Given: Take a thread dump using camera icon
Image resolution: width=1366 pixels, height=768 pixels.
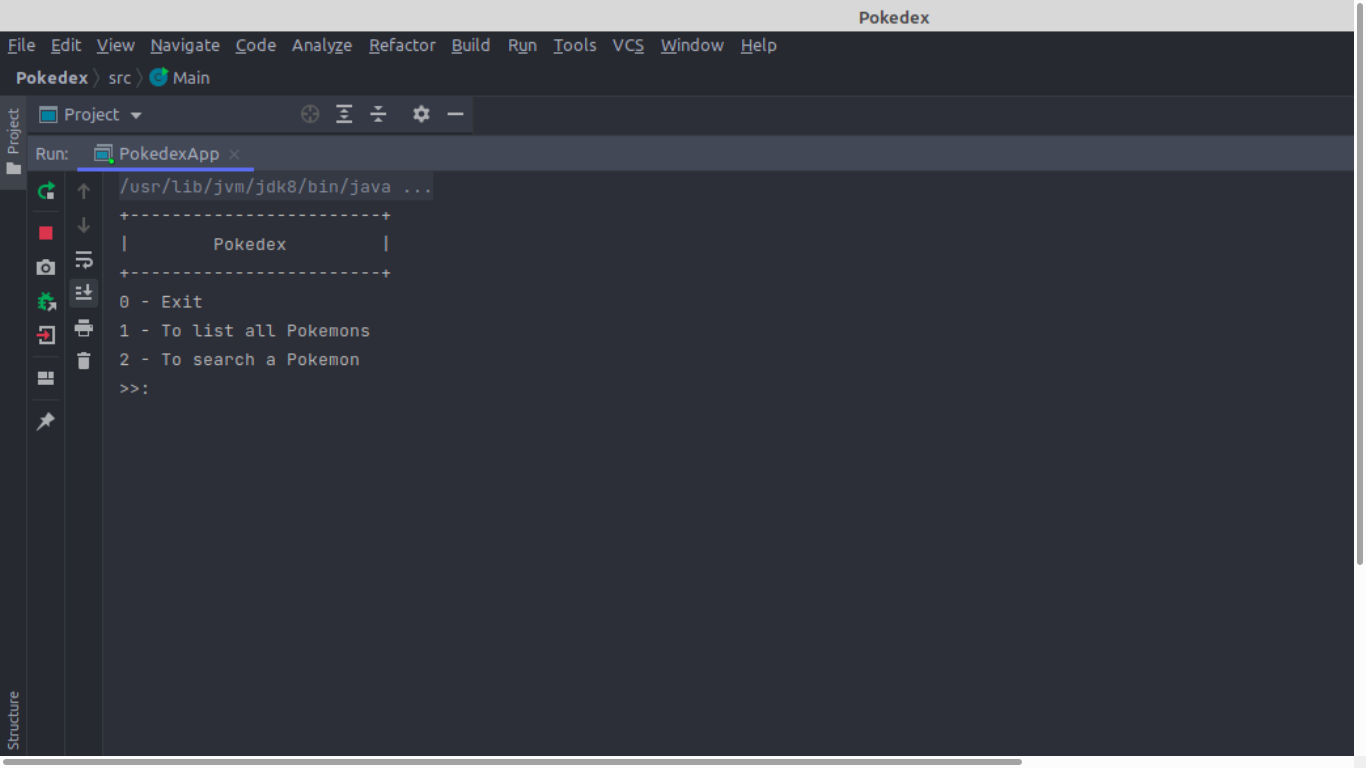Looking at the screenshot, I should tap(45, 267).
